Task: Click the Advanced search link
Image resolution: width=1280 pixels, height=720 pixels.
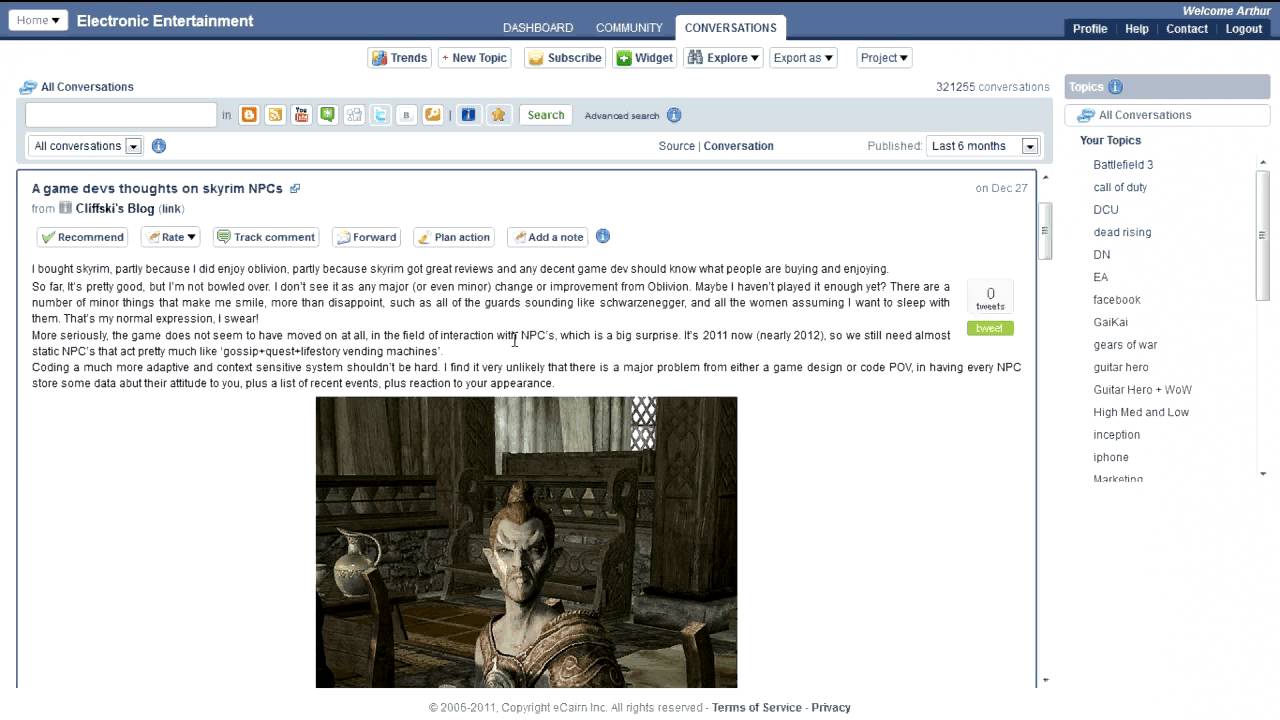Action: coord(622,116)
